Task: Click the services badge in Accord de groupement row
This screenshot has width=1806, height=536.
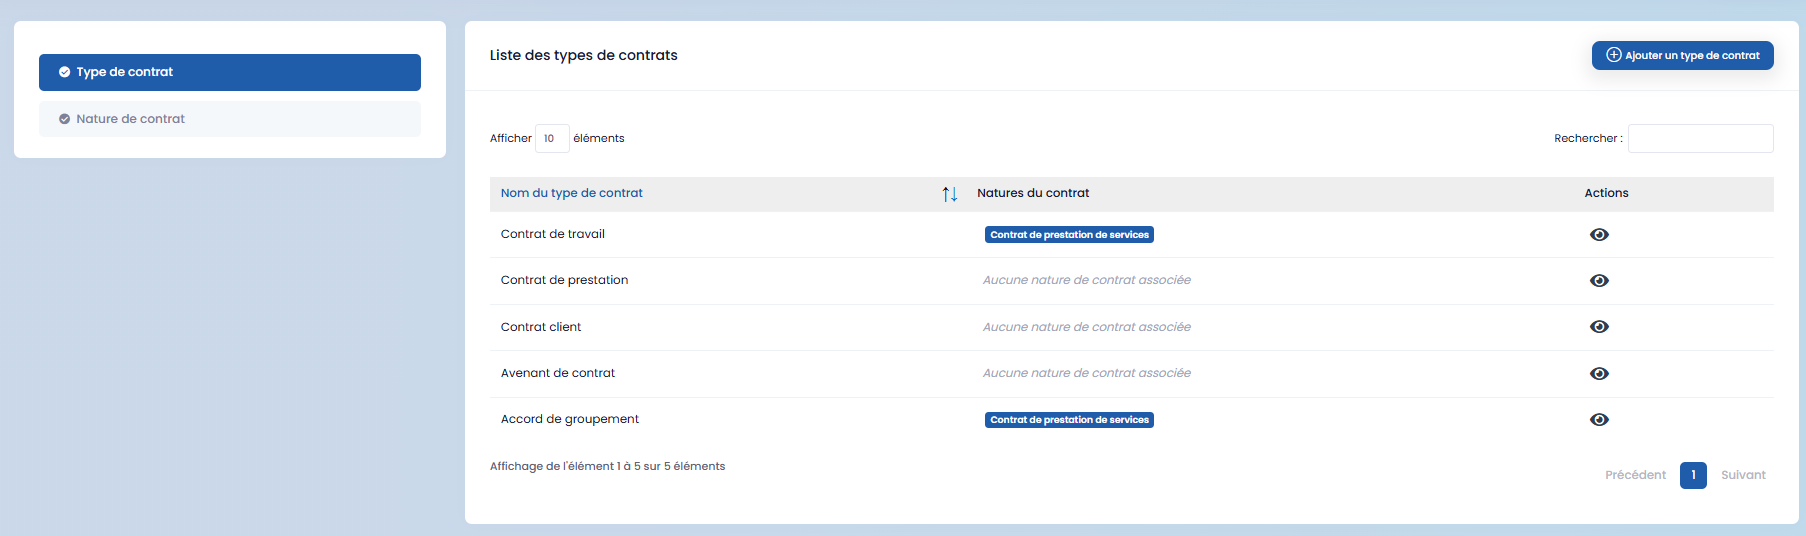Action: [1069, 420]
